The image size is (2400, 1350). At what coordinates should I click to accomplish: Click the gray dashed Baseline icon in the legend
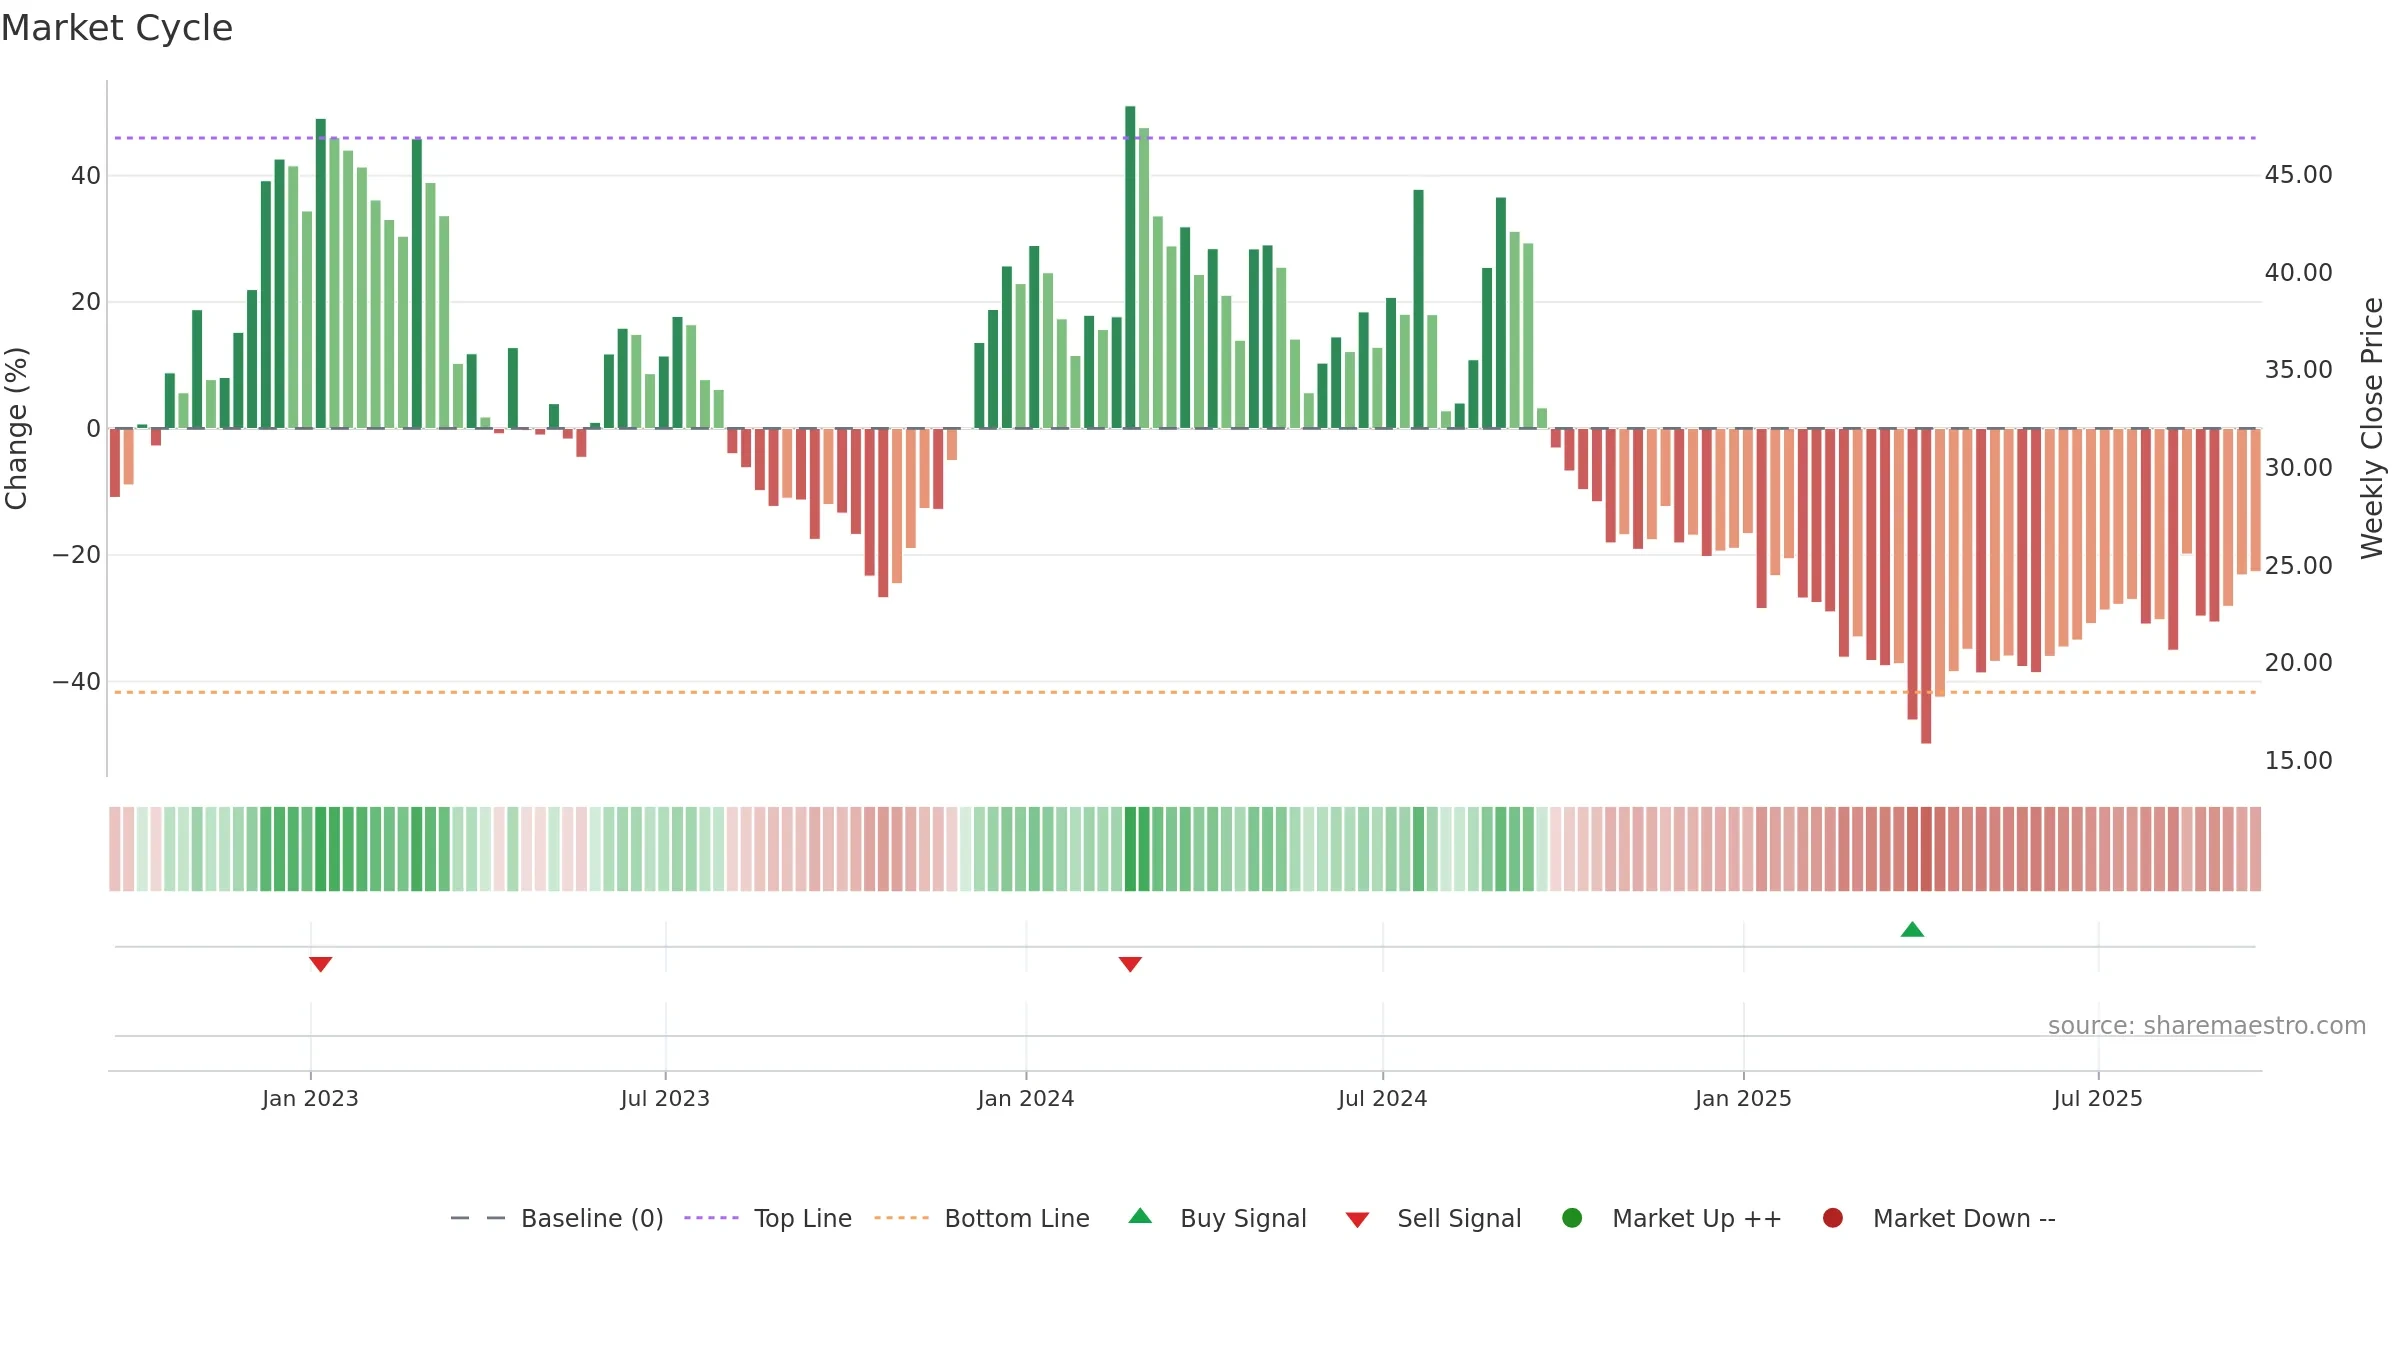478,1218
